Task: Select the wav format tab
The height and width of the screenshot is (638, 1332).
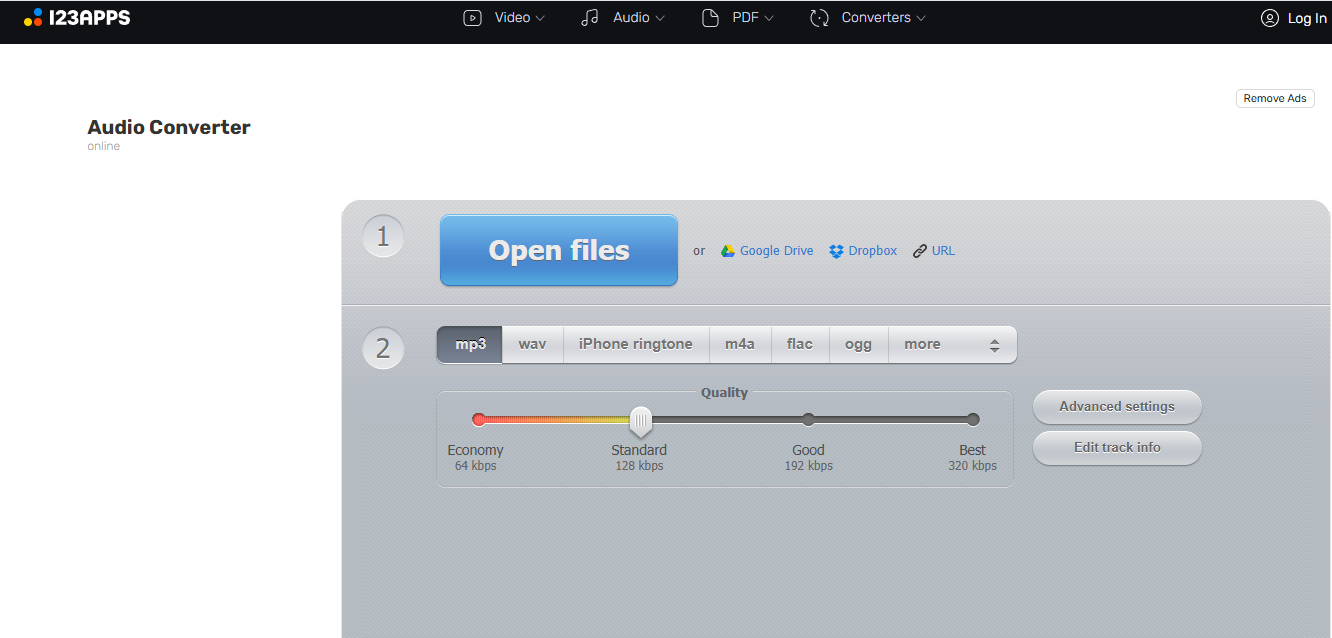Action: point(532,344)
